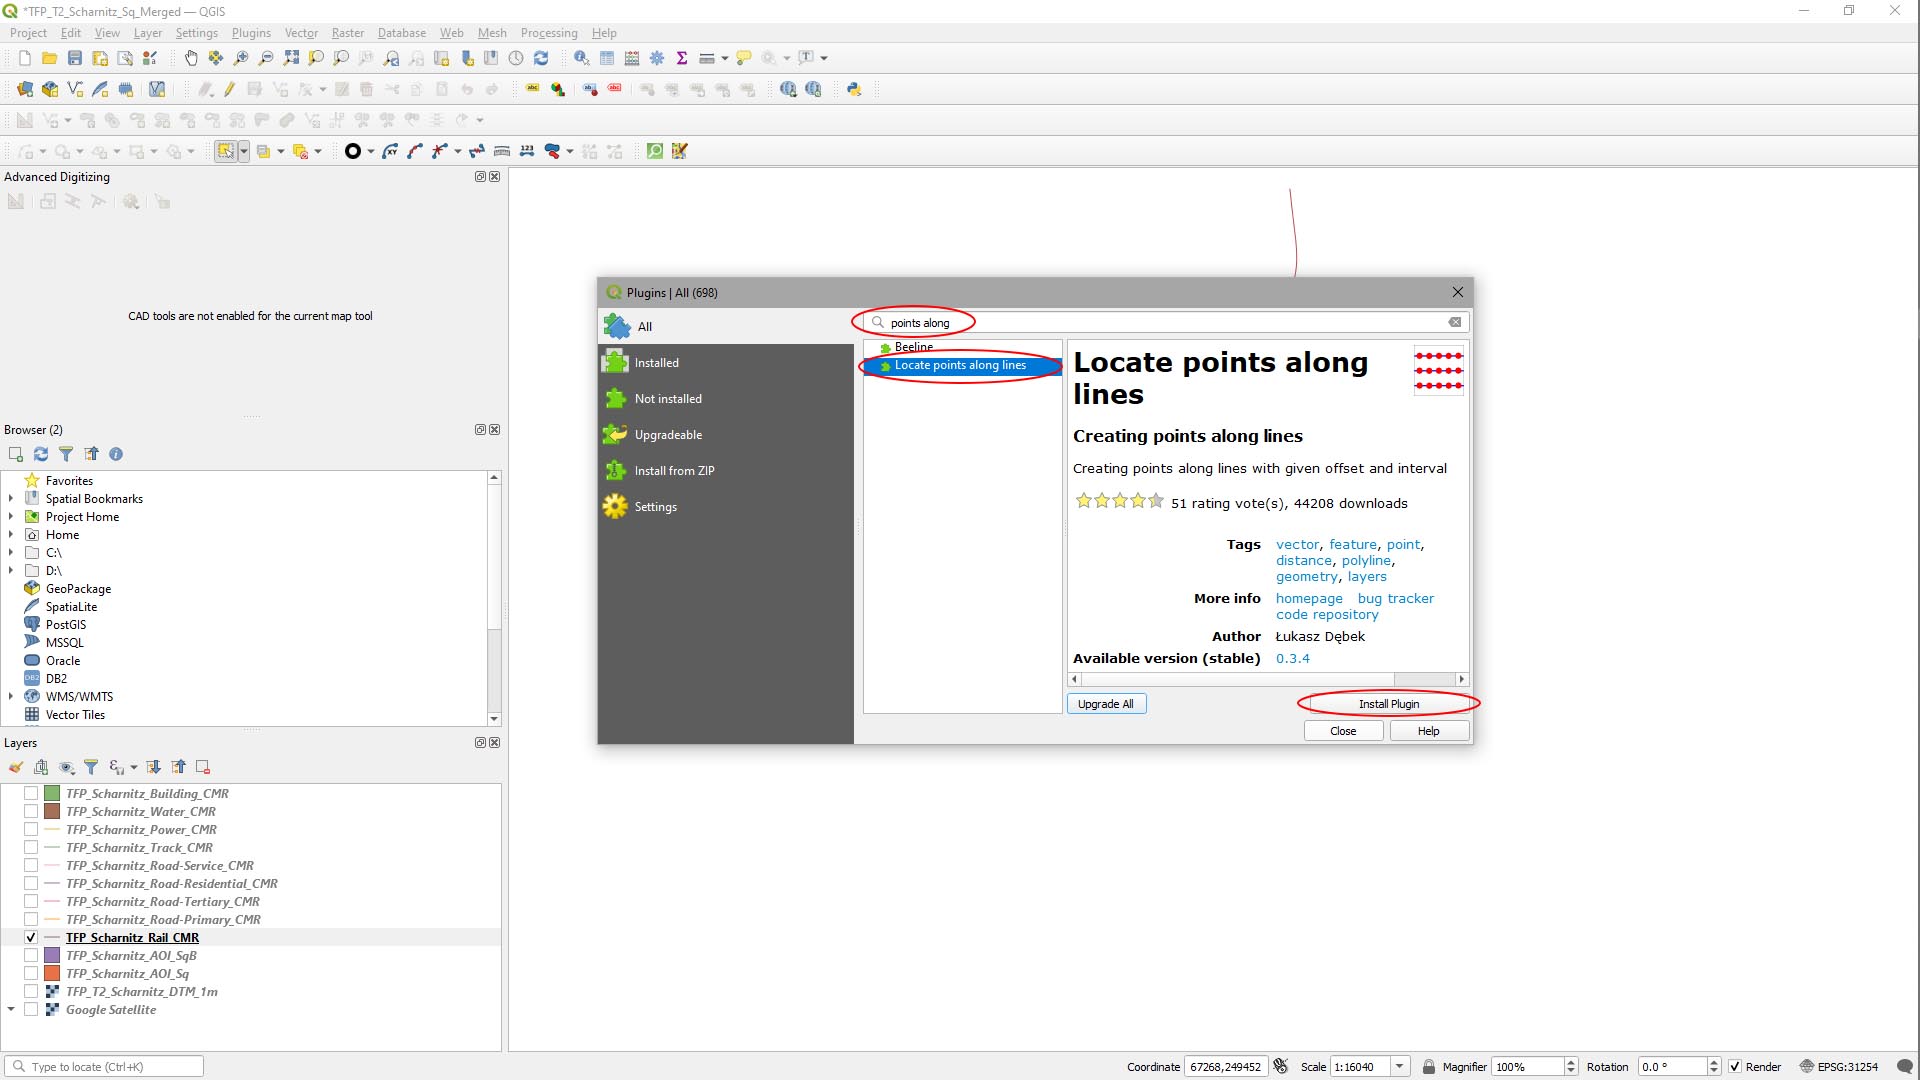Click the Toggle Editing pencil icon
Screen dimensions: 1920x1080
[229, 89]
